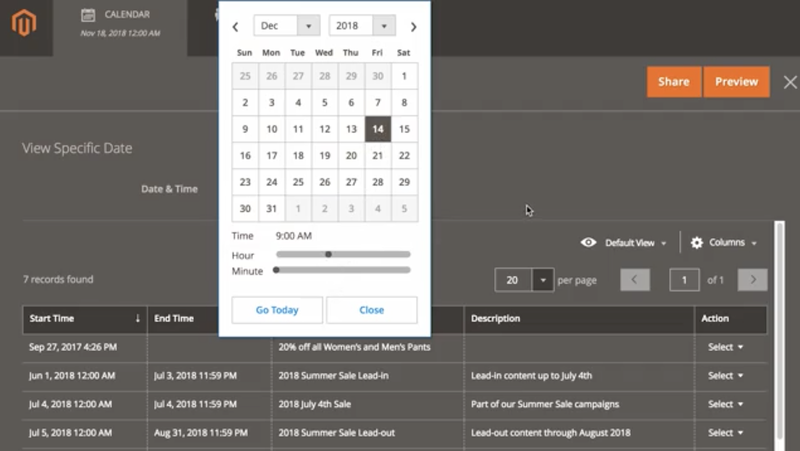
Task: Click the '7 records found' text
Action: click(x=58, y=279)
